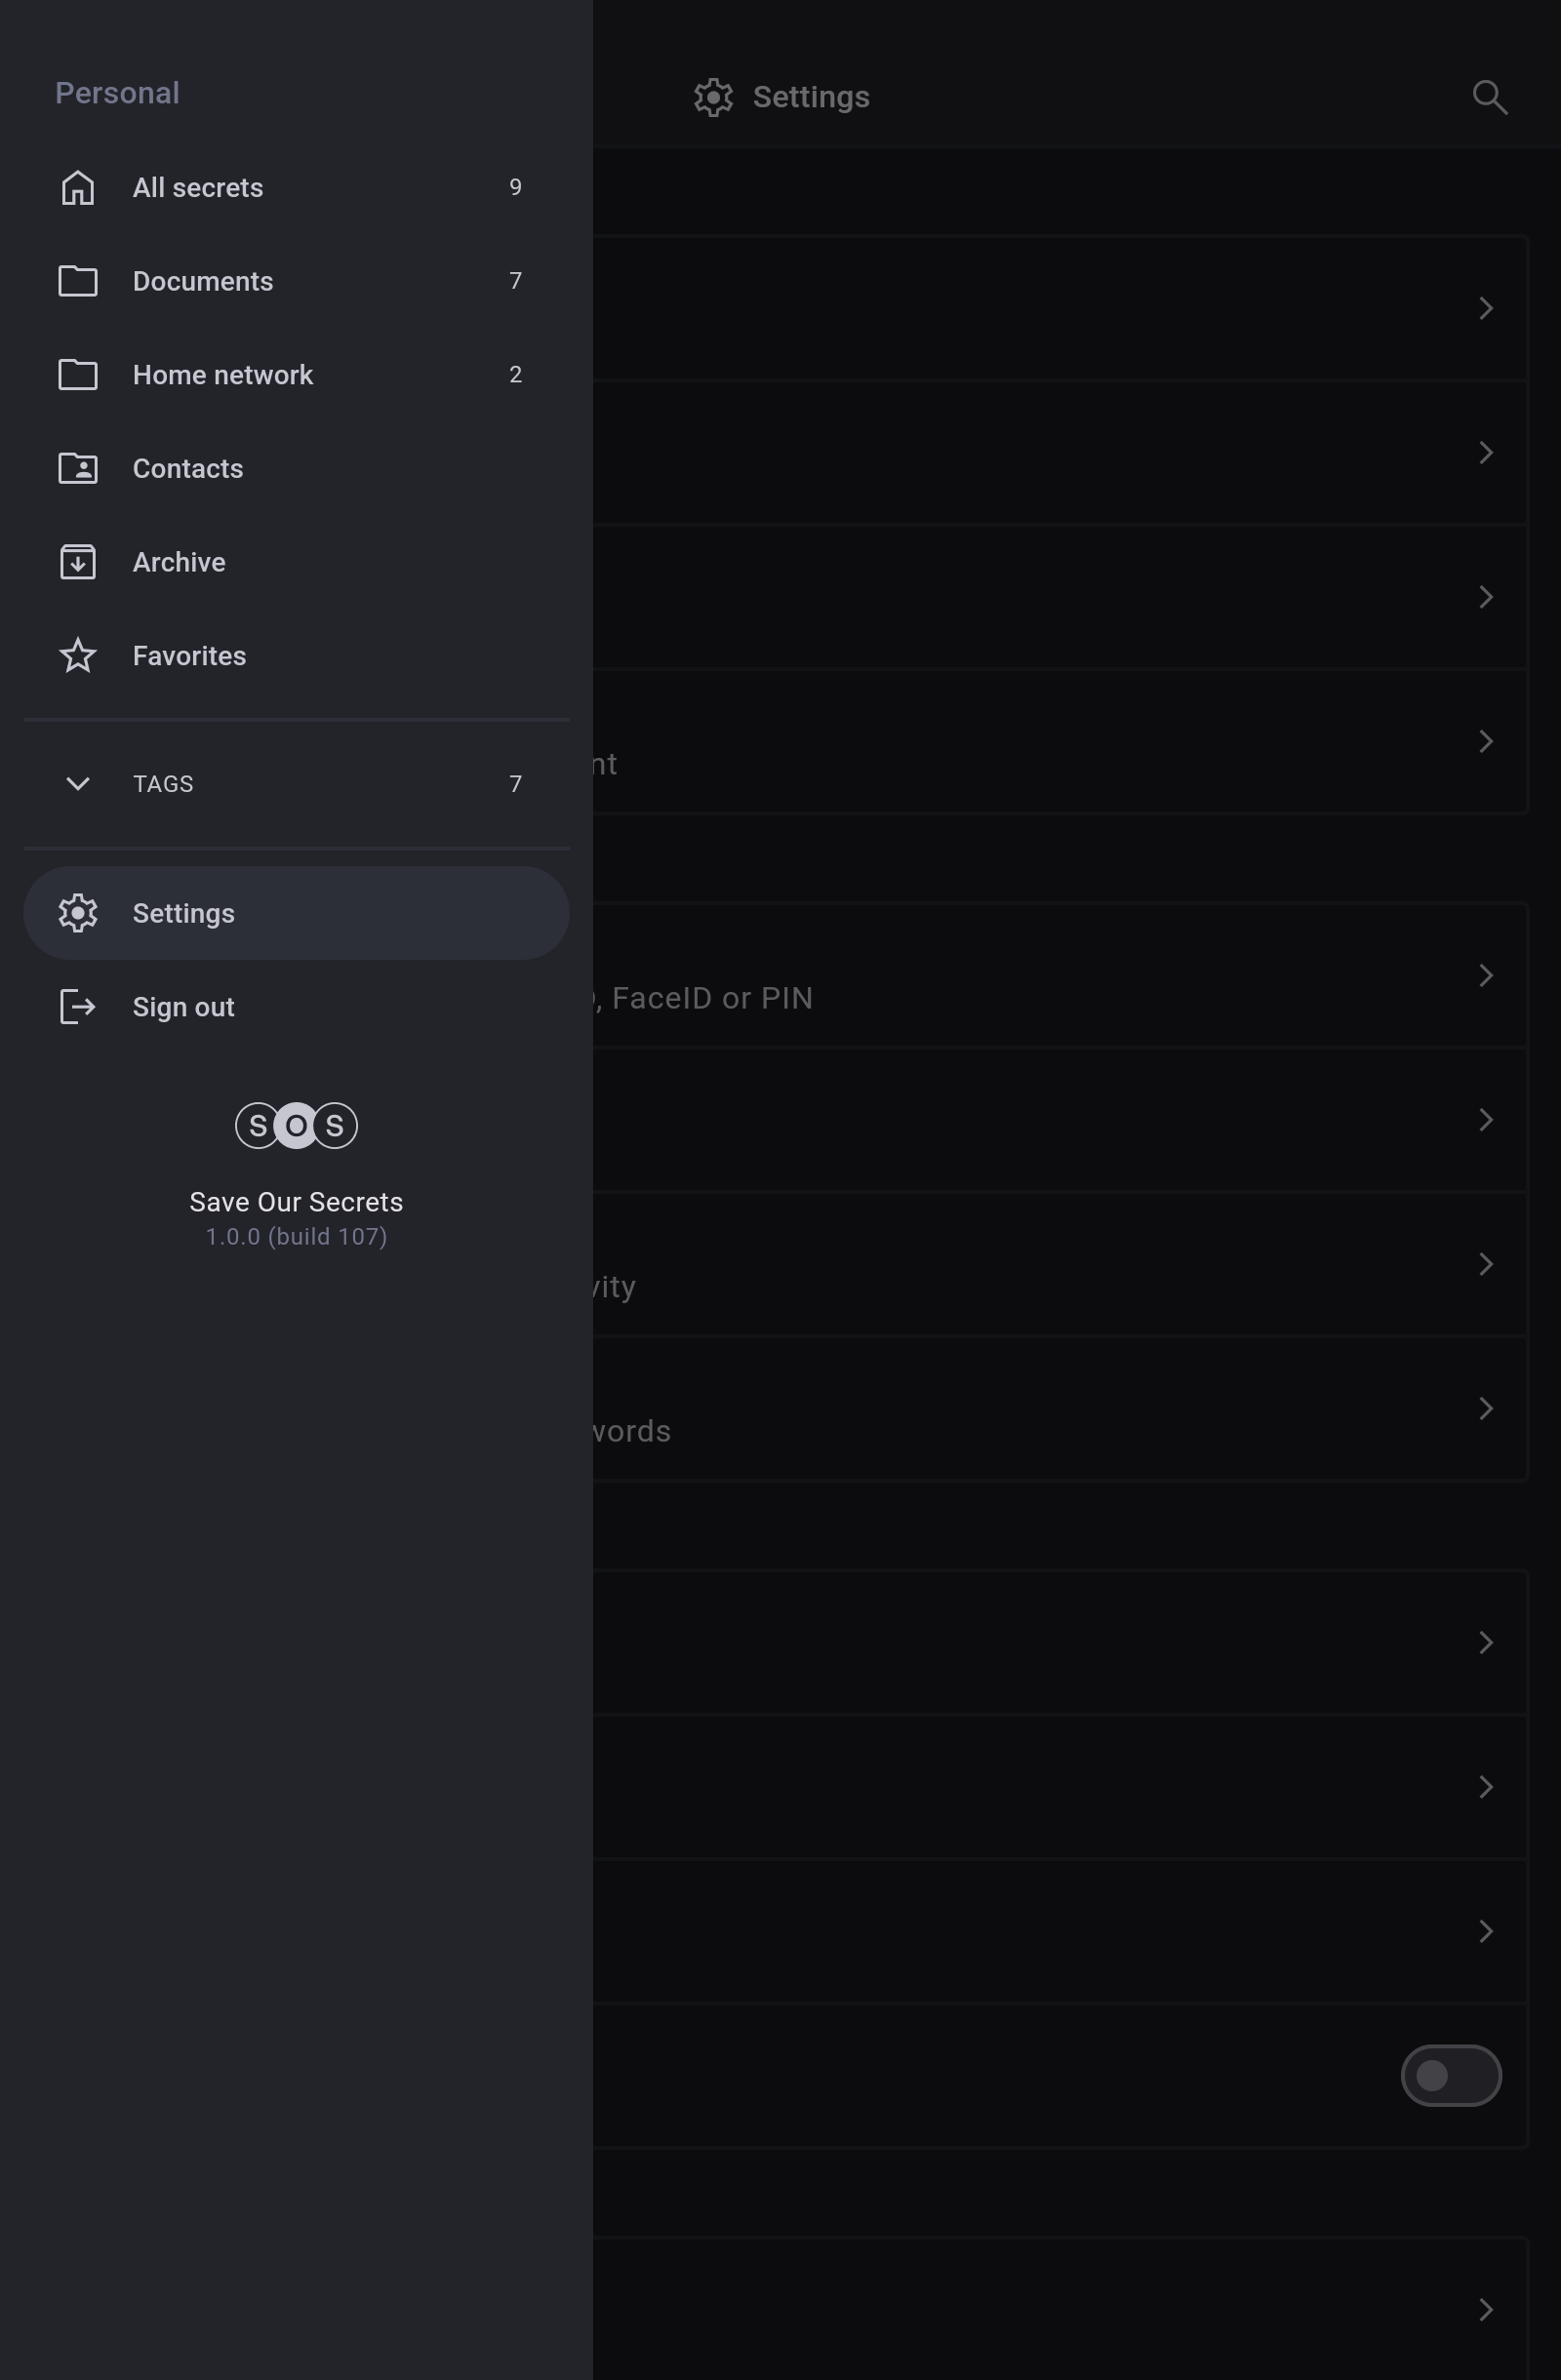Click the Favorites star icon
This screenshot has height=2380, width=1561.
click(78, 656)
